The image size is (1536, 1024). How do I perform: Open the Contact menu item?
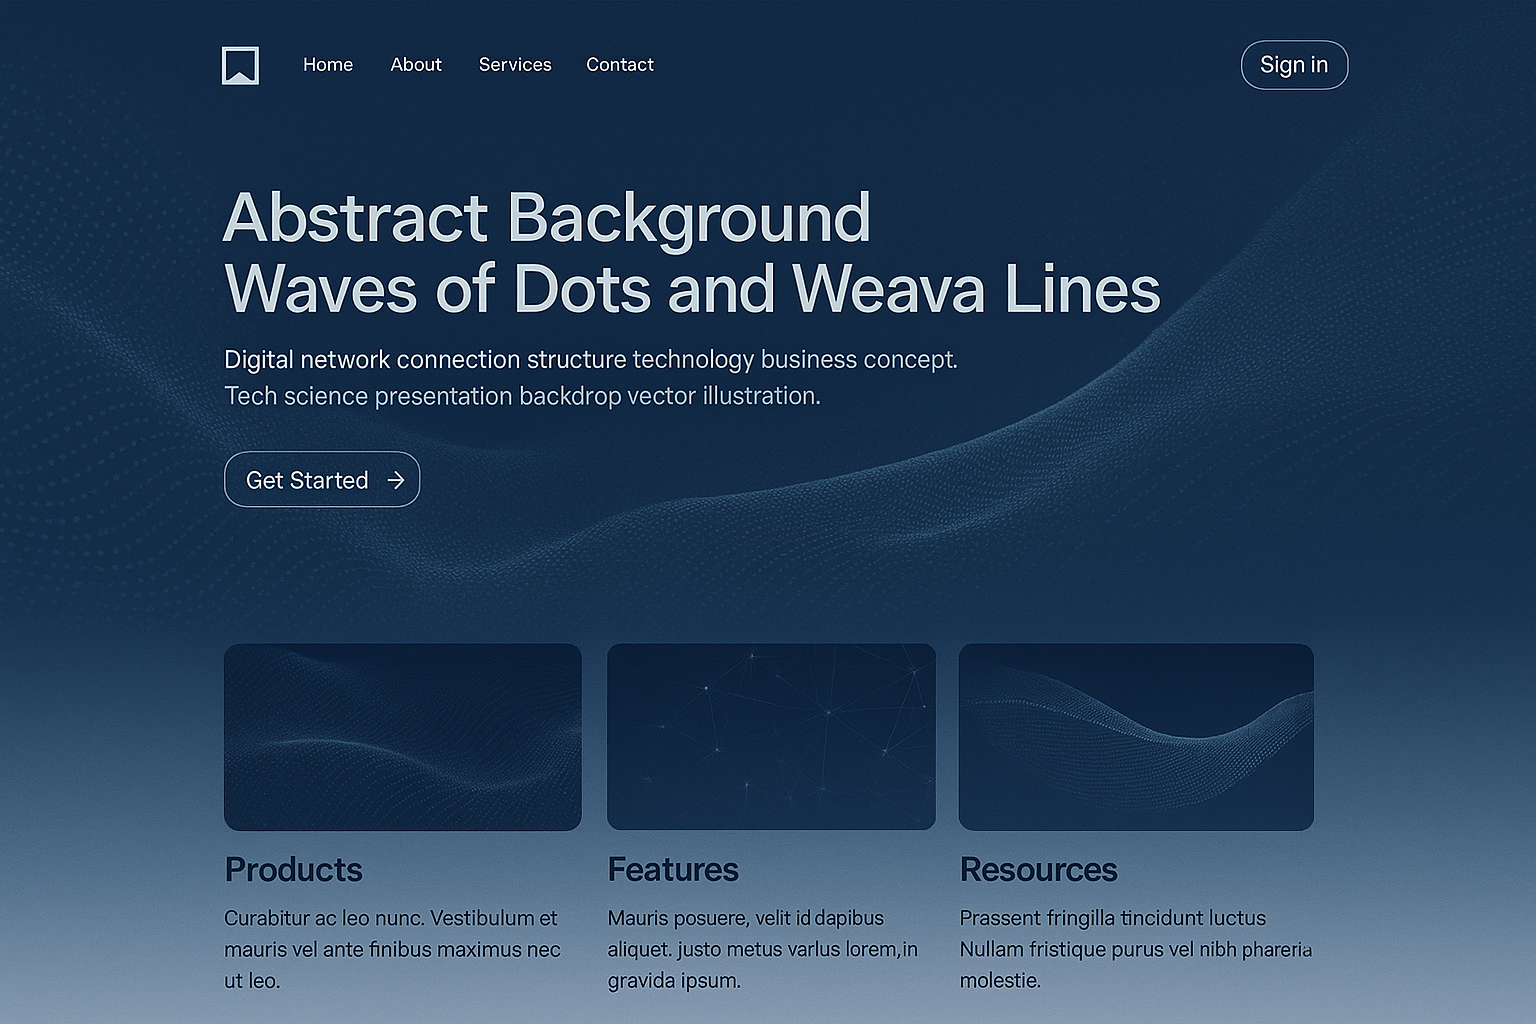tap(620, 65)
